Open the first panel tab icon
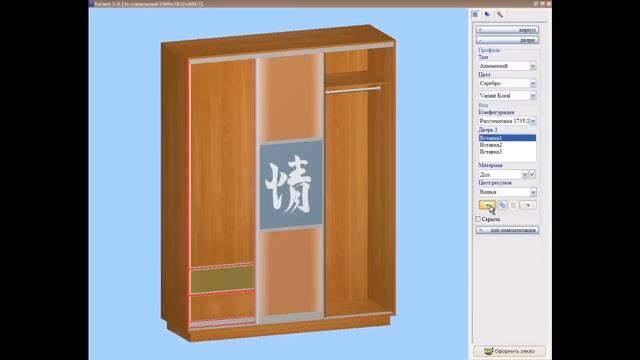 tap(476, 15)
